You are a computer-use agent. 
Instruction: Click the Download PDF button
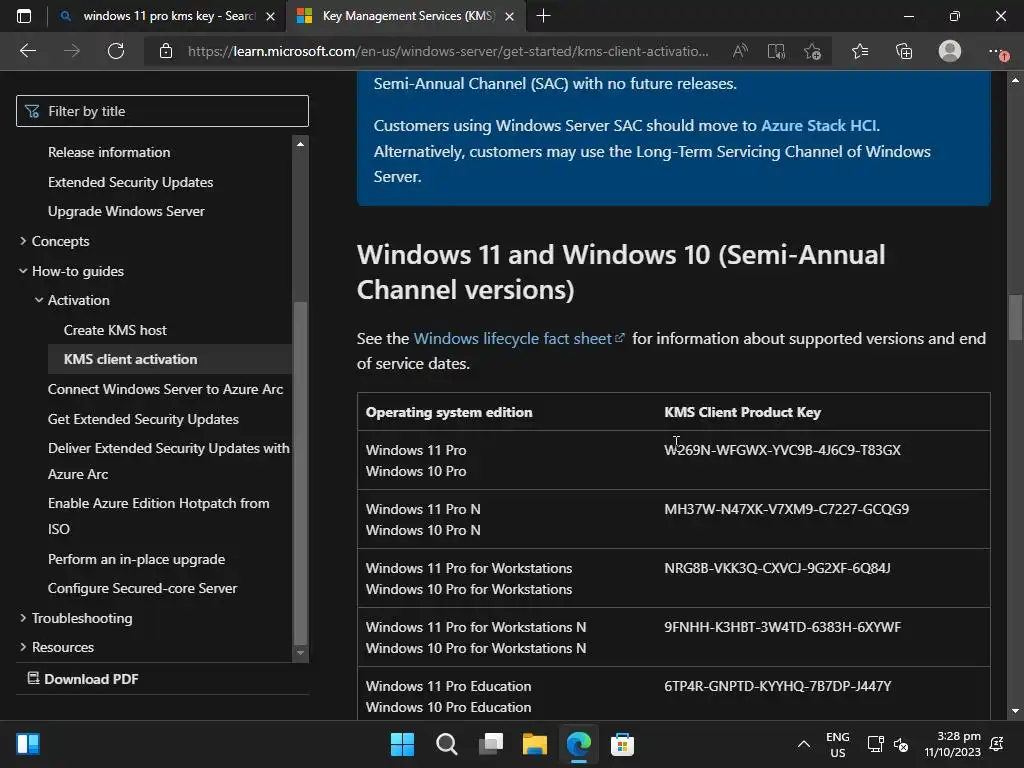pos(83,679)
